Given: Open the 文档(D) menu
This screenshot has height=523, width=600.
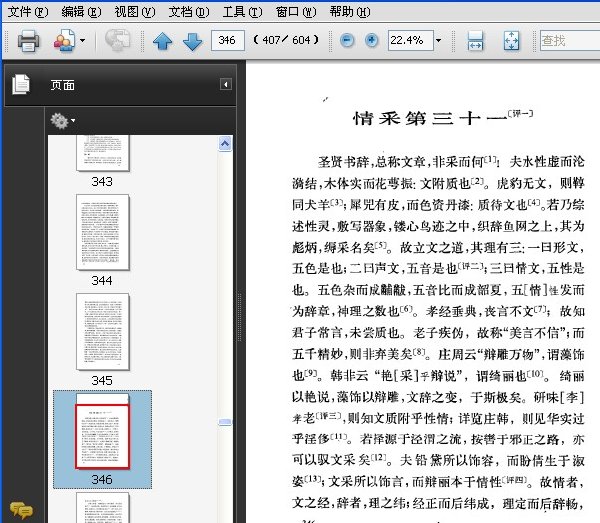Looking at the screenshot, I should (189, 12).
